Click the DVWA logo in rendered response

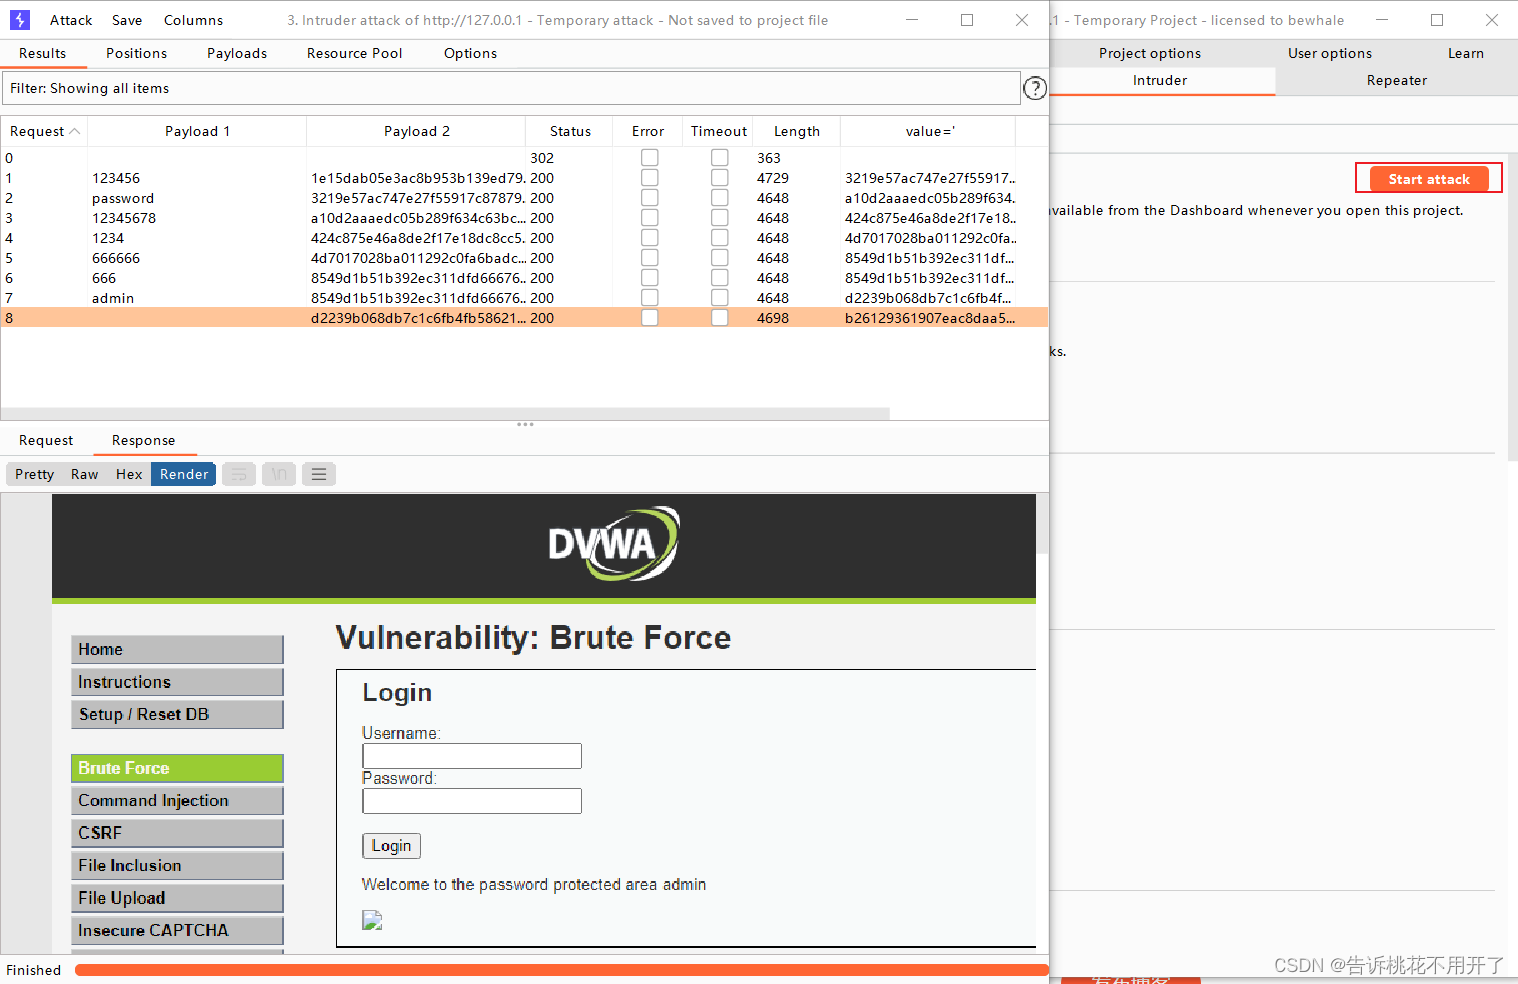[x=614, y=543]
